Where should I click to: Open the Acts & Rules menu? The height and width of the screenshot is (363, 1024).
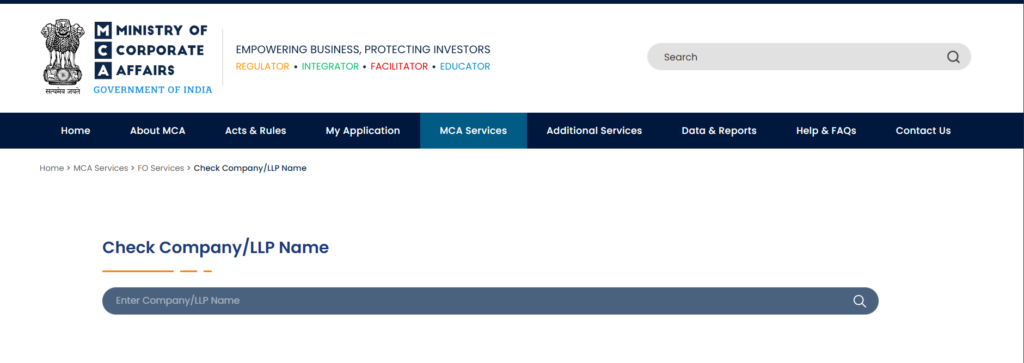pyautogui.click(x=255, y=131)
